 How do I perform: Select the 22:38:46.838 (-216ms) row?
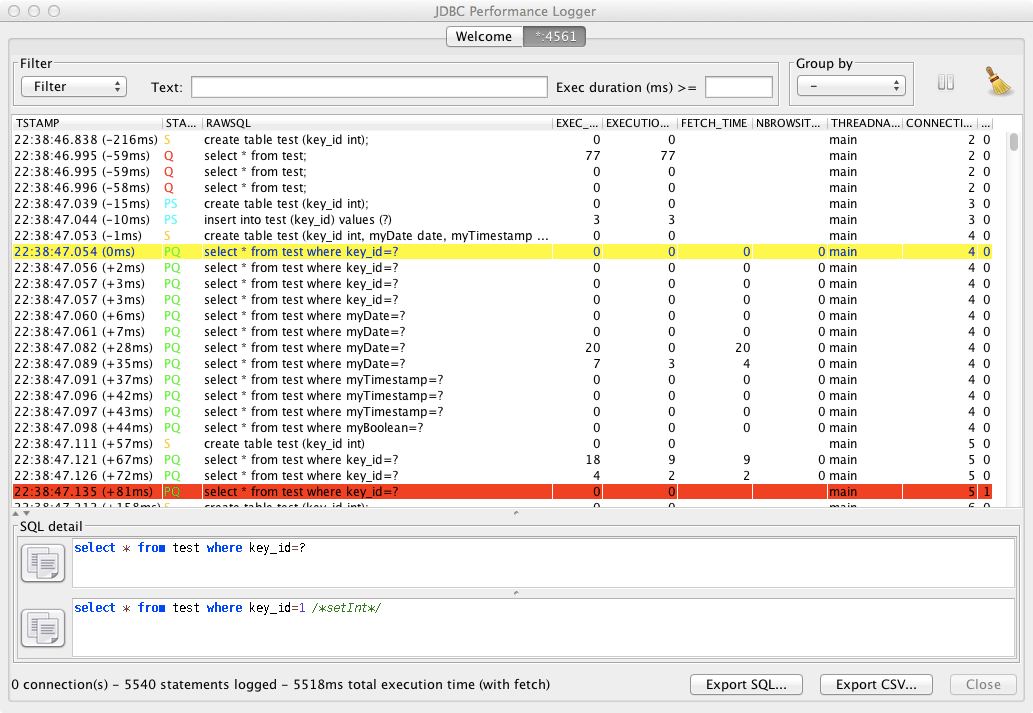point(503,140)
